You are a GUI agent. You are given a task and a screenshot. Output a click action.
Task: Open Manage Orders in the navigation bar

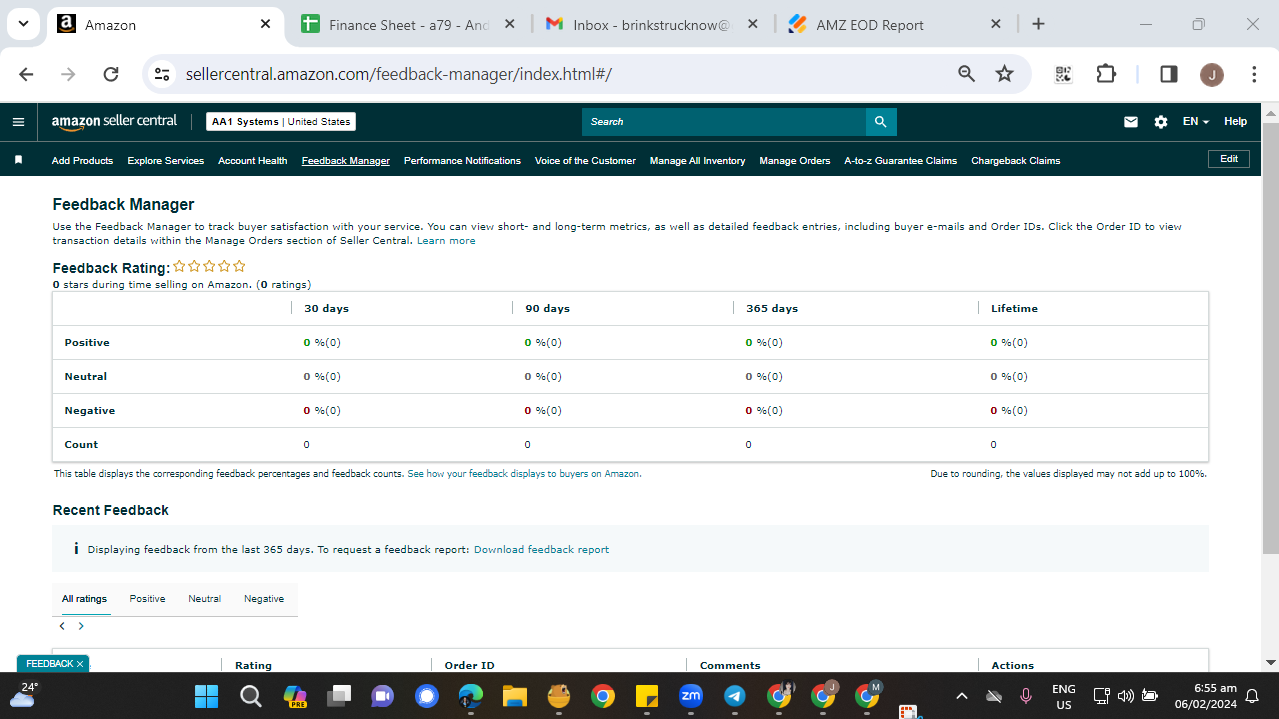[795, 161]
